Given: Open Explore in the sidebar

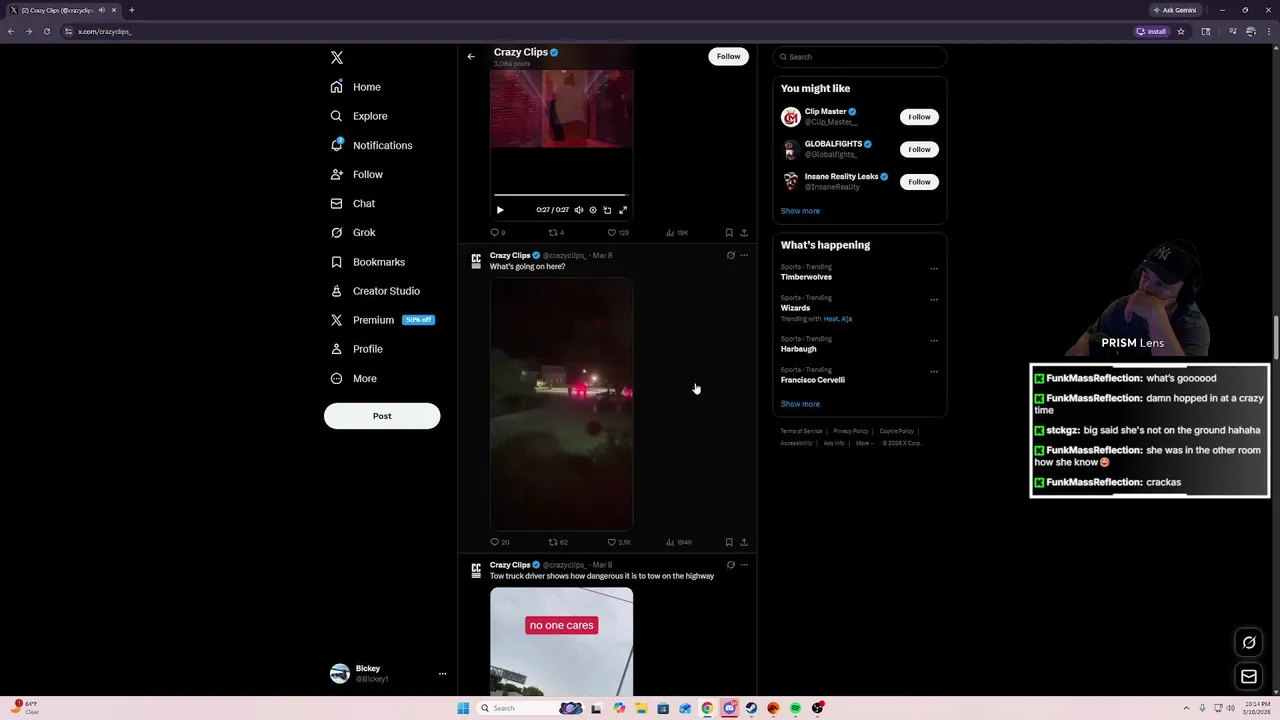Looking at the screenshot, I should pos(359,116).
